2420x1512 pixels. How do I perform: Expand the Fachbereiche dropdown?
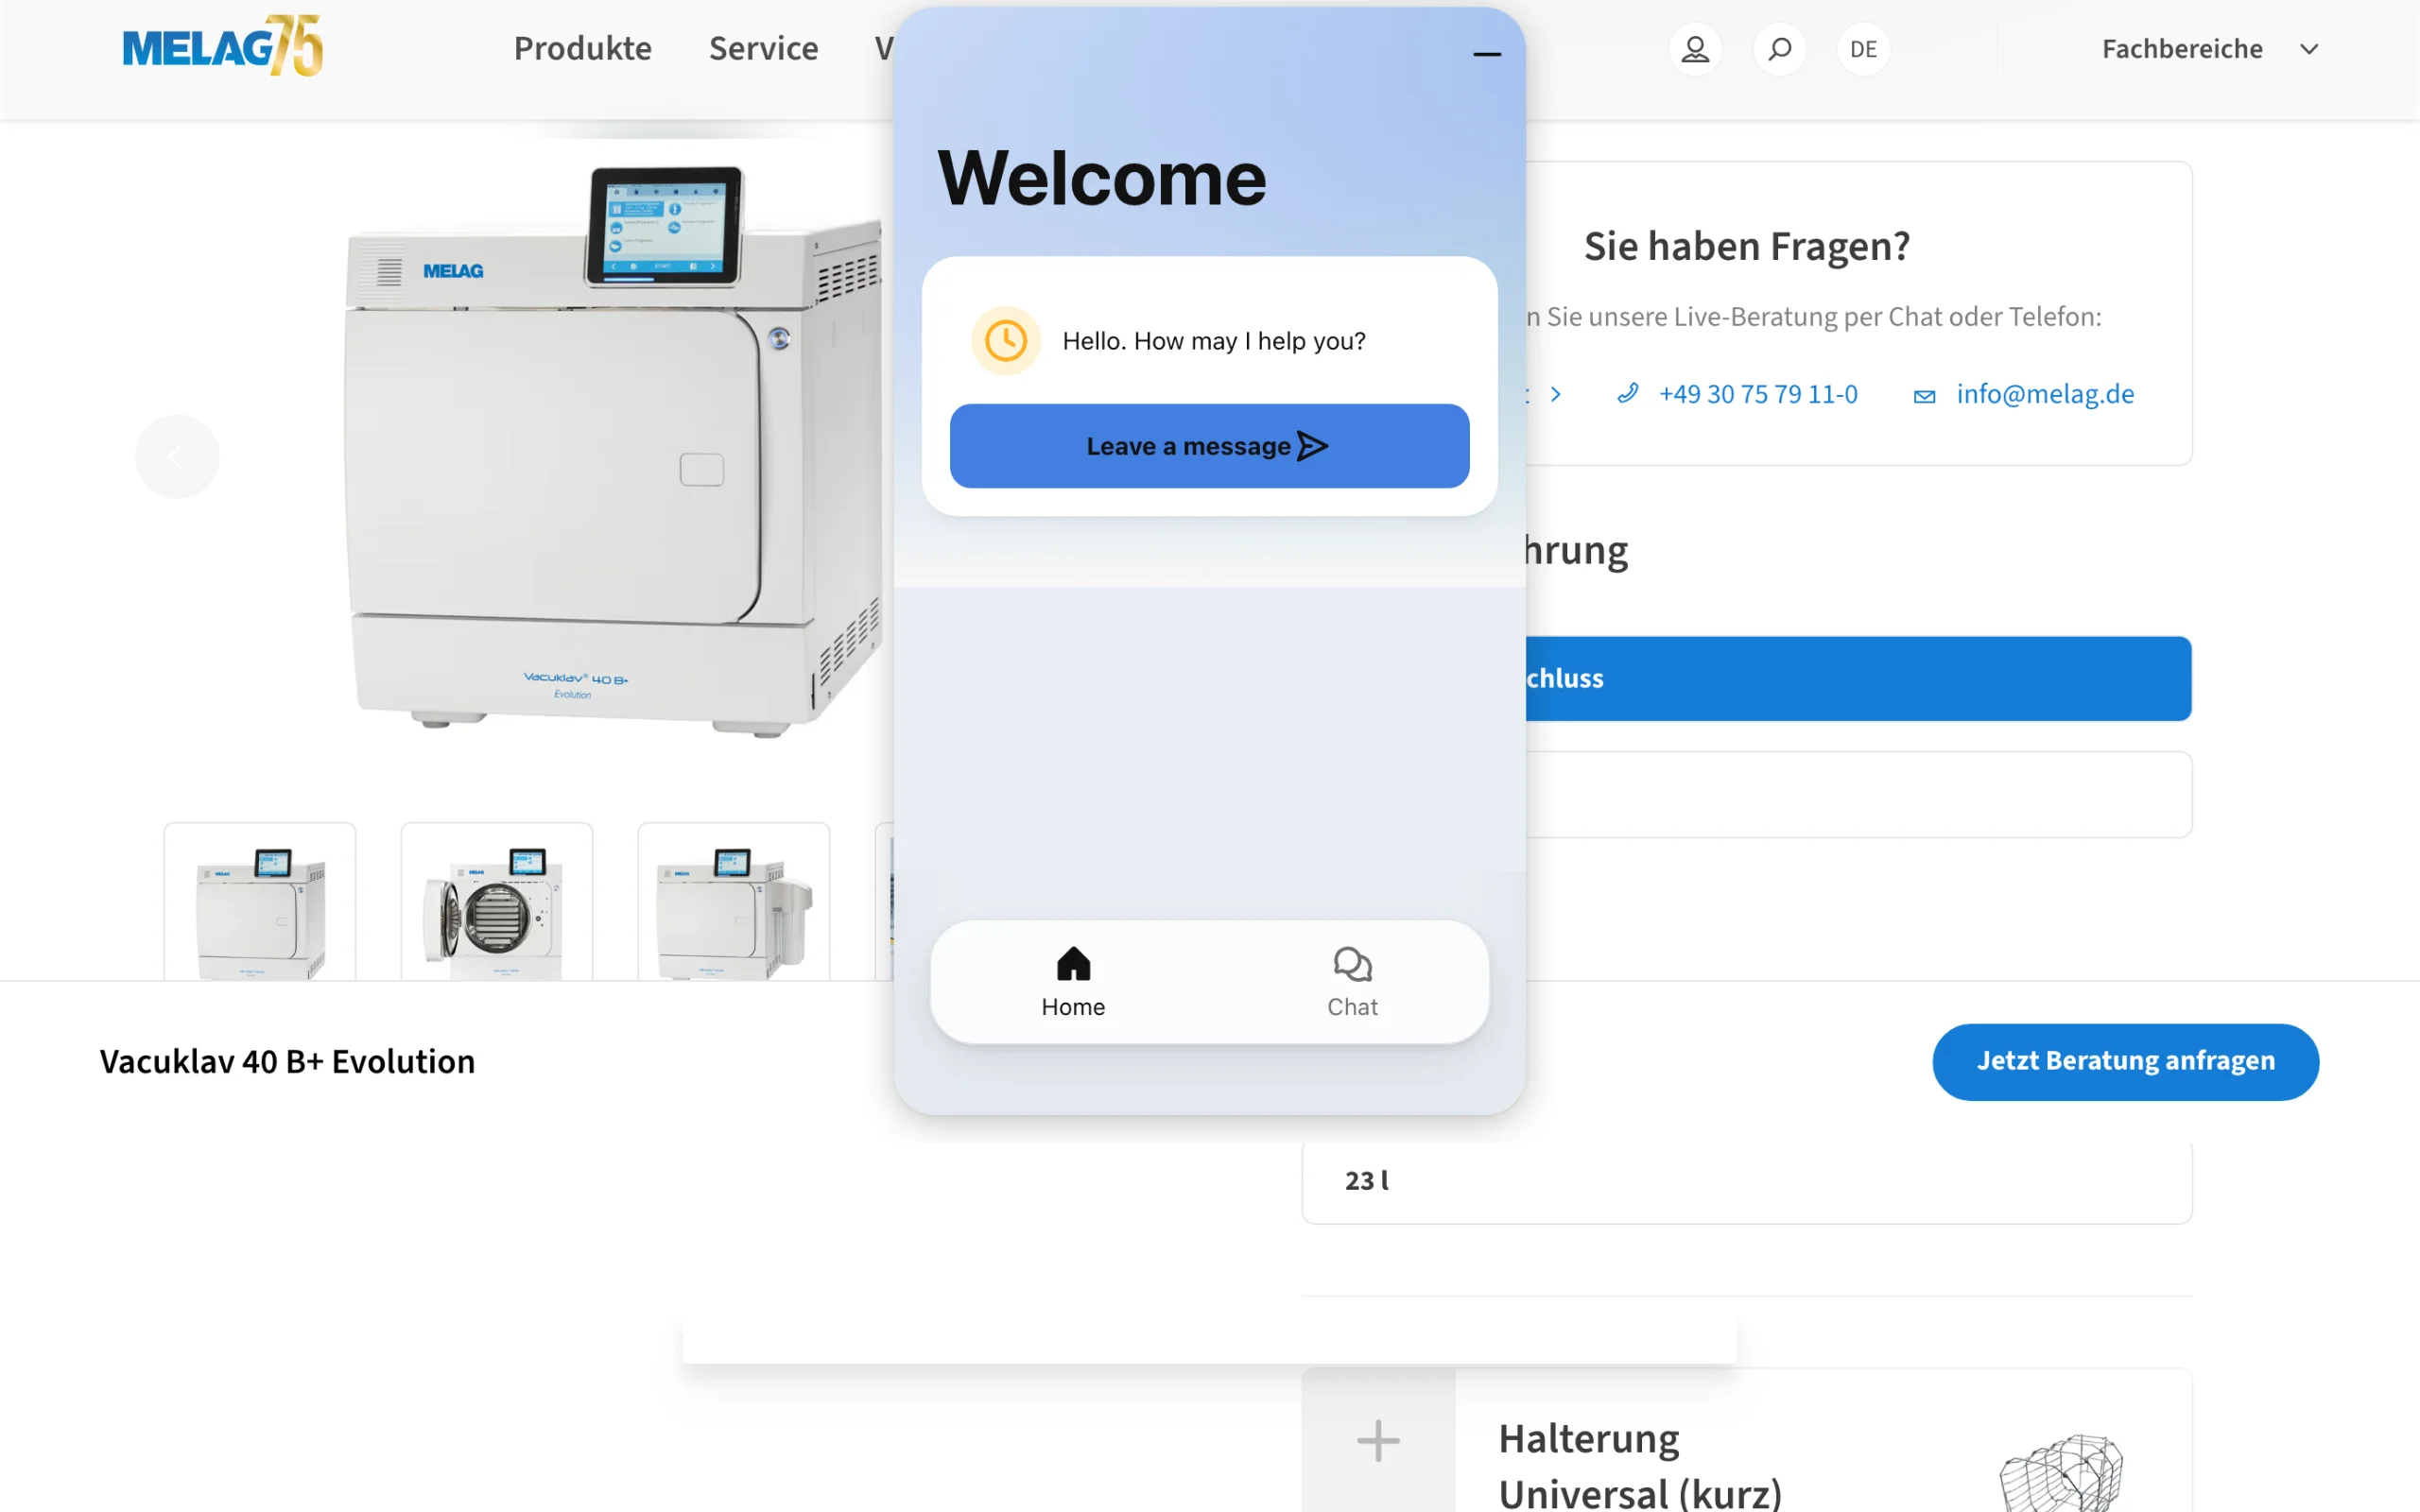coord(2210,49)
